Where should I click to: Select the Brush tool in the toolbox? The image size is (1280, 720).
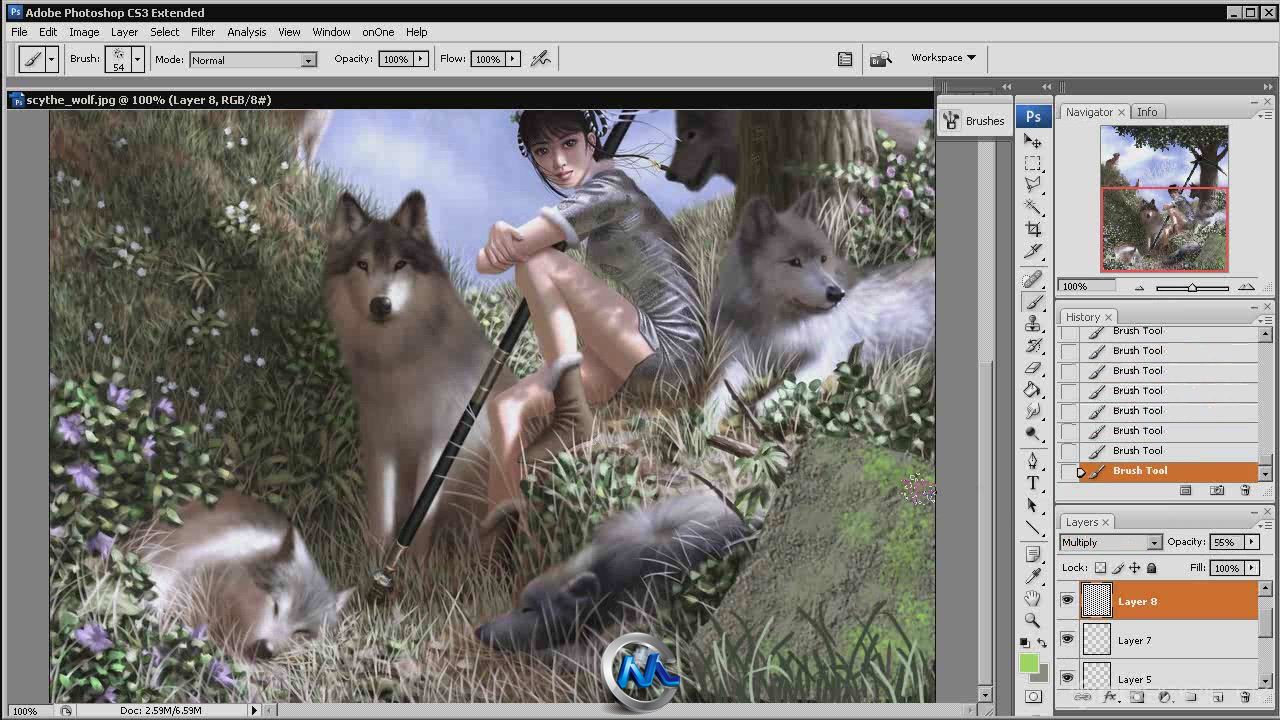[x=1033, y=302]
